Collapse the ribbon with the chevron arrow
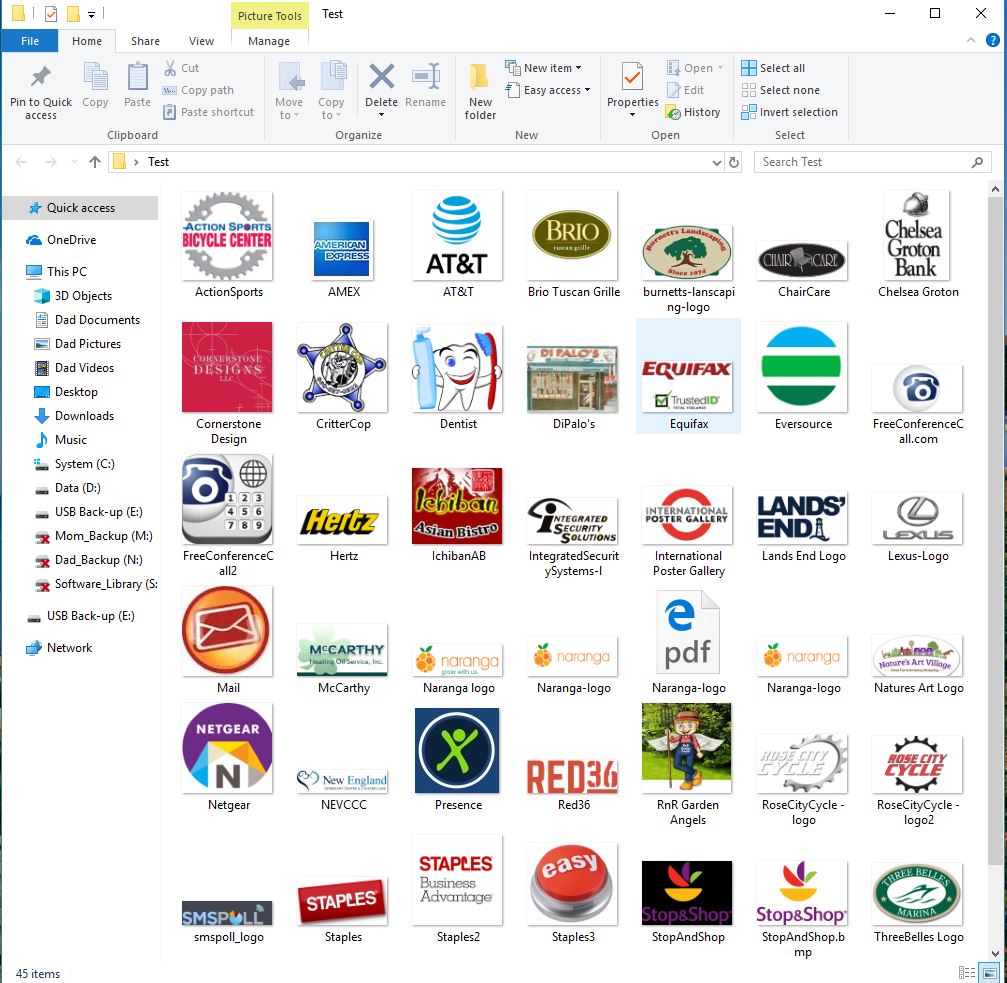 [969, 41]
